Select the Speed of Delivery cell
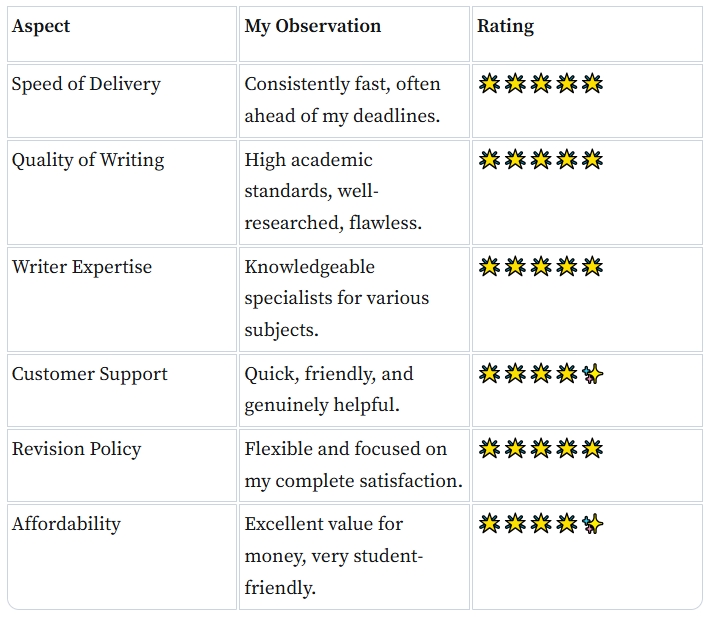The width and height of the screenshot is (707, 617). (86, 84)
